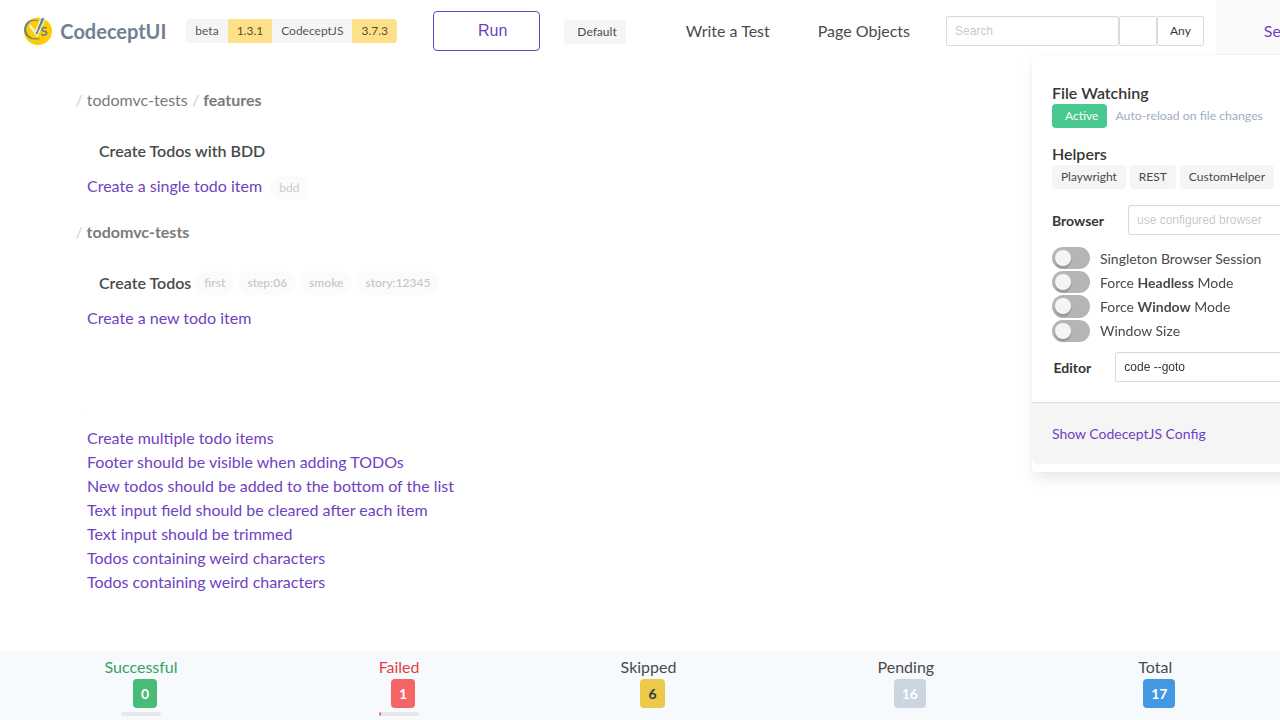Image resolution: width=1280 pixels, height=720 pixels.
Task: Focus the Browser input field
Action: [x=1204, y=220]
